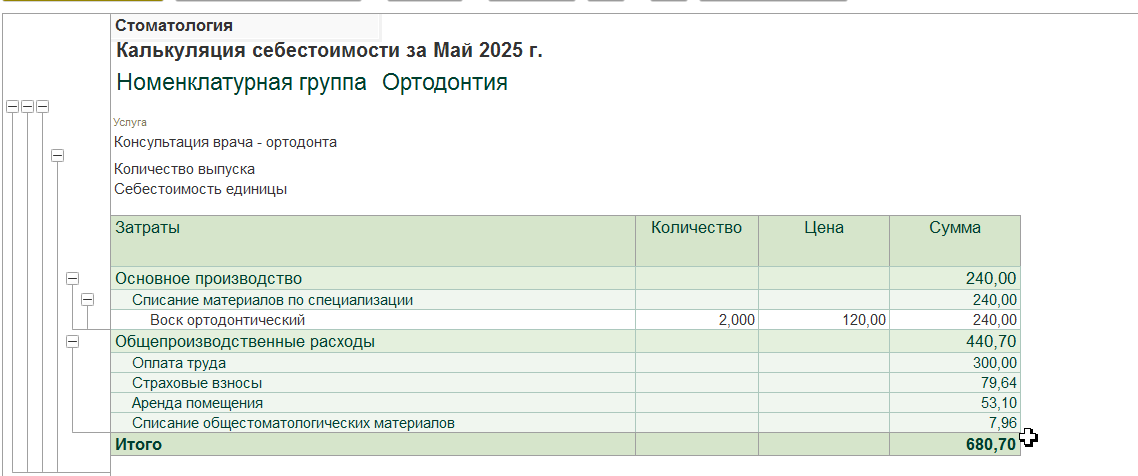
Task: Select the Себестоимость единицы label
Action: click(x=200, y=189)
